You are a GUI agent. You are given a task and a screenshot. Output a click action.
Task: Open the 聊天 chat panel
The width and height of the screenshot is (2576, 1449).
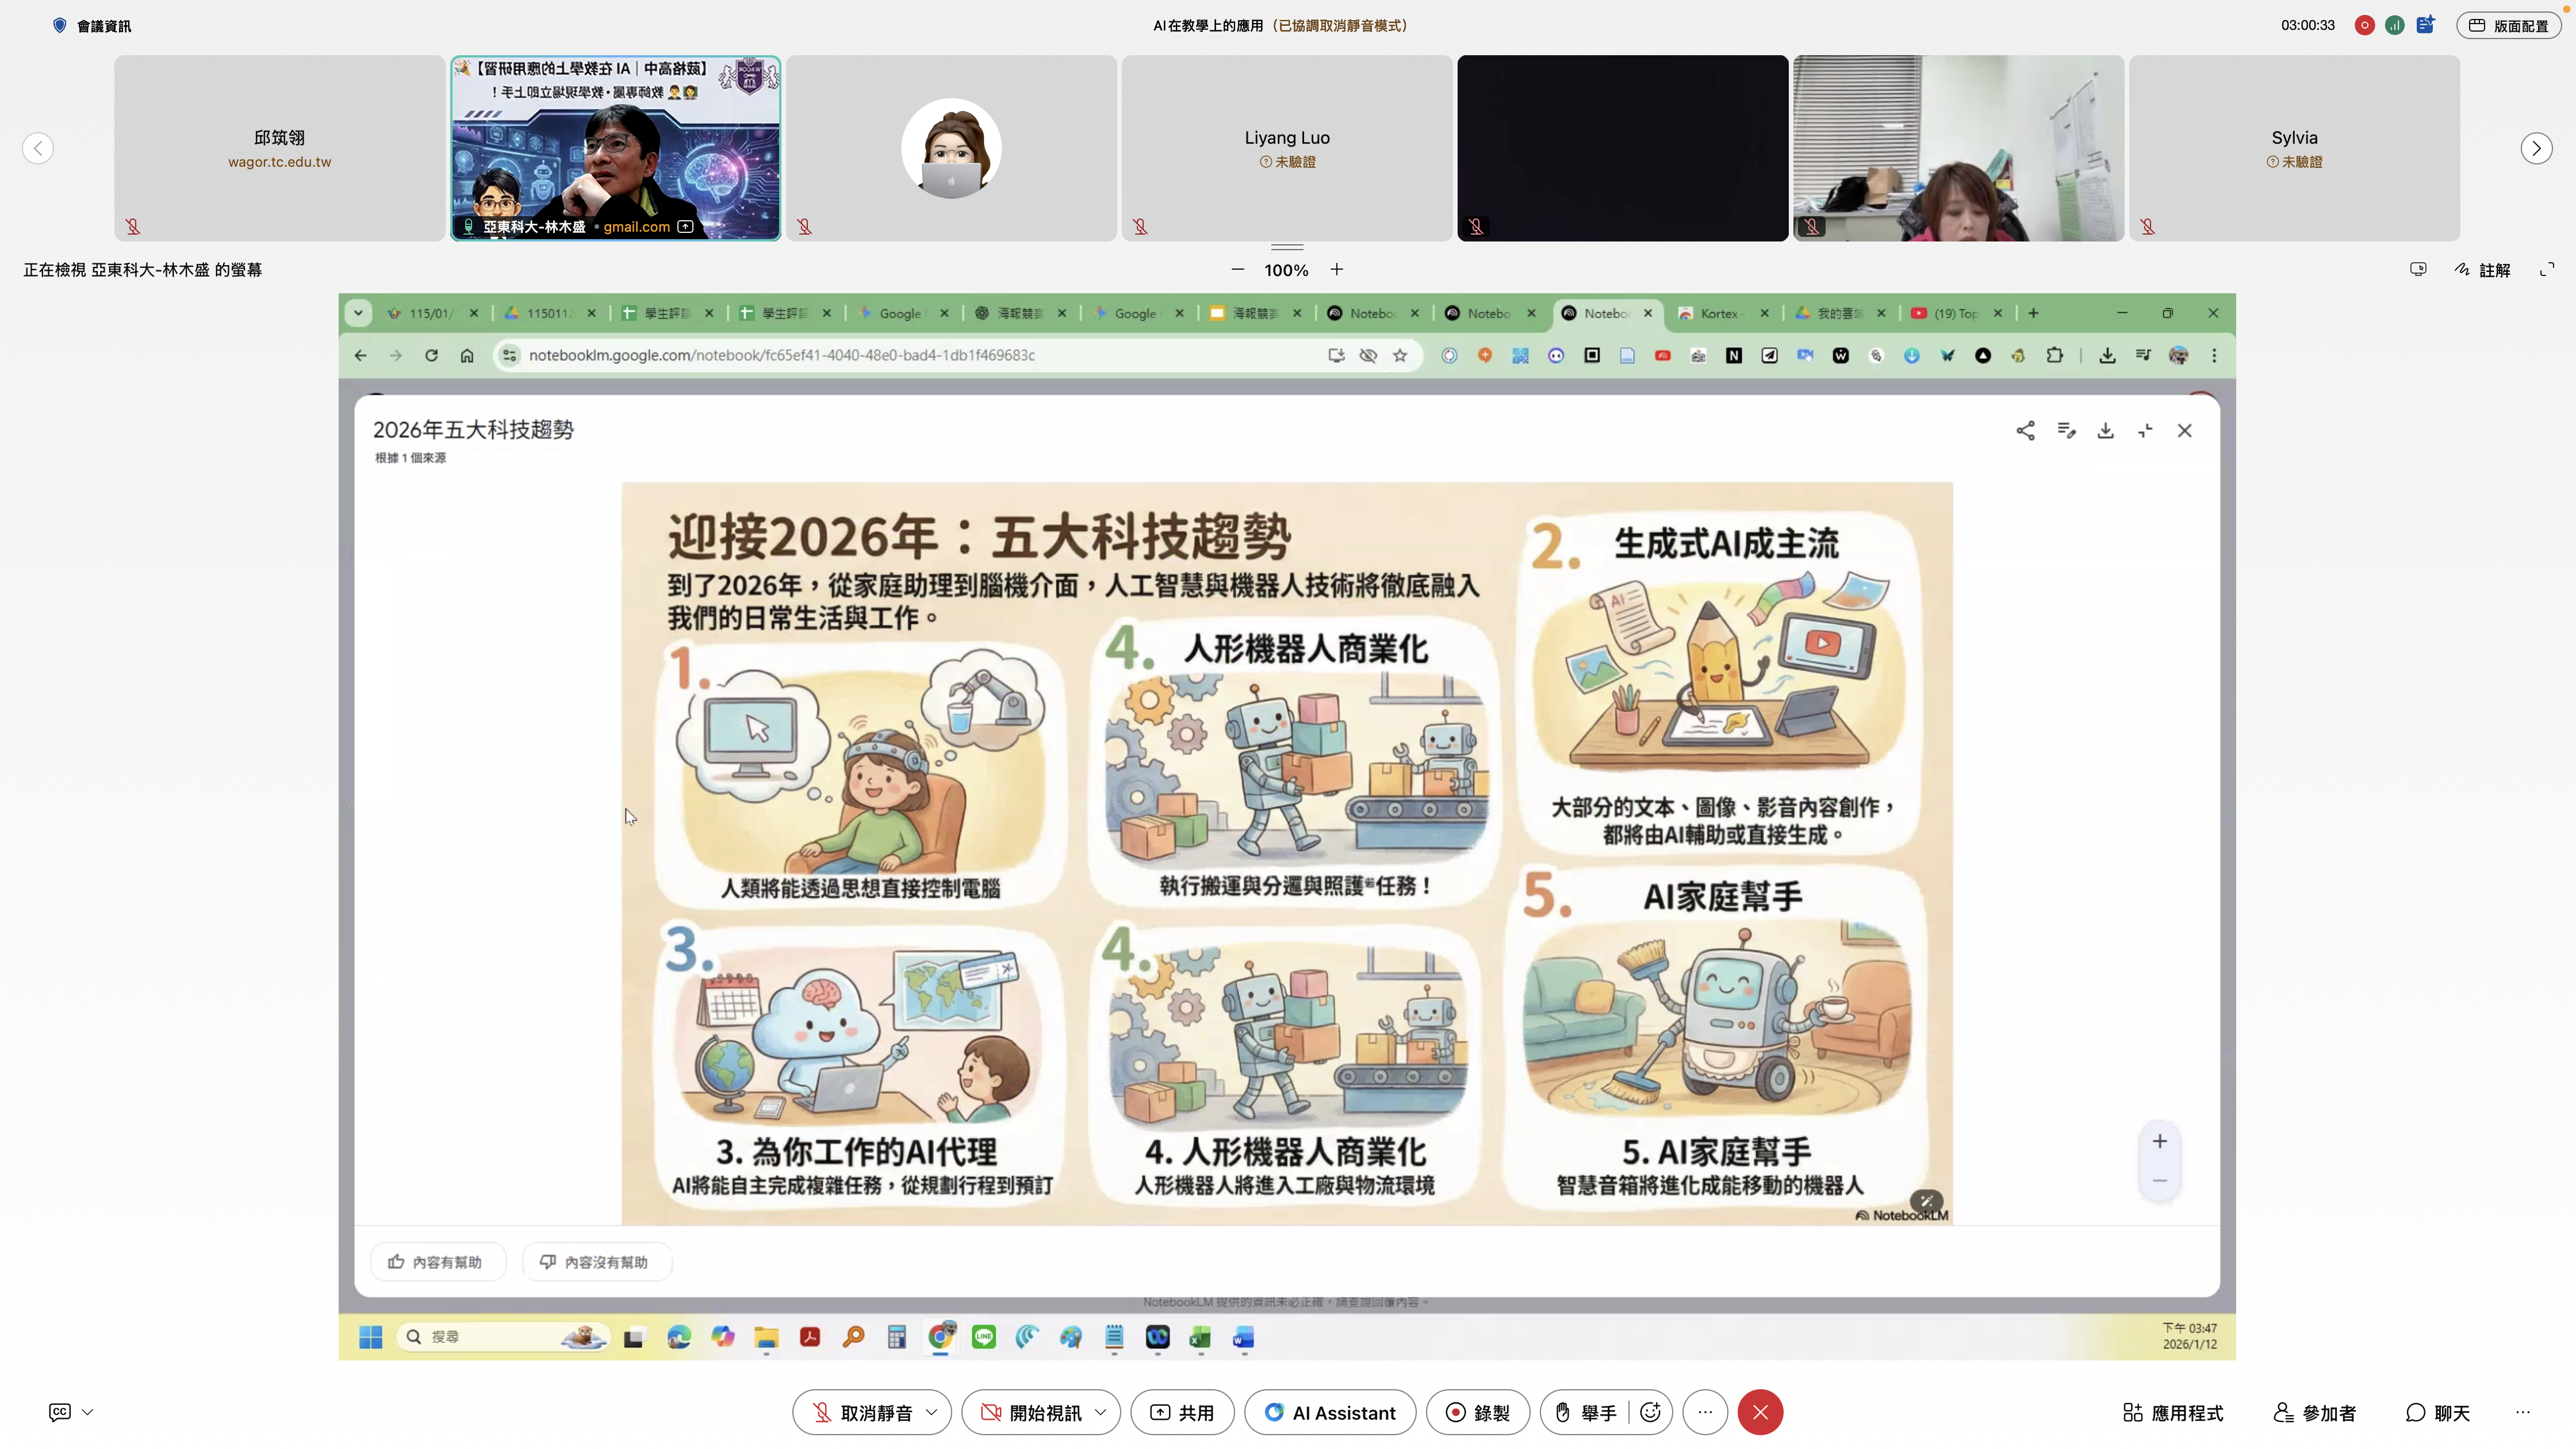(2437, 1412)
